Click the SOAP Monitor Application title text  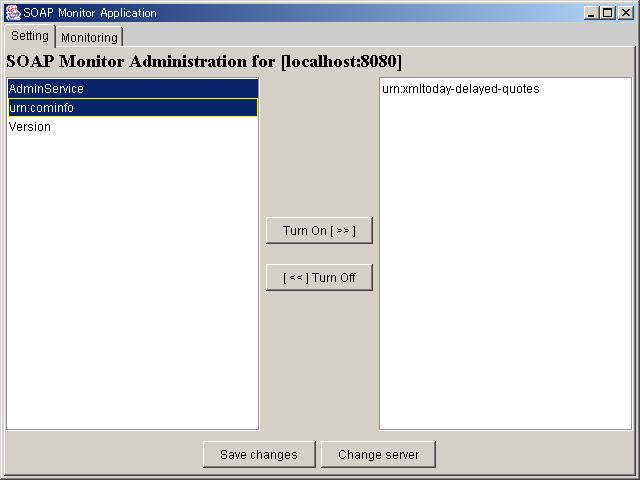(90, 13)
